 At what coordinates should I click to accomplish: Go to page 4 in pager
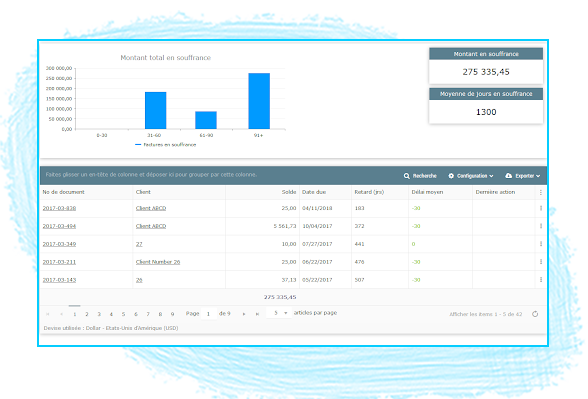111,314
